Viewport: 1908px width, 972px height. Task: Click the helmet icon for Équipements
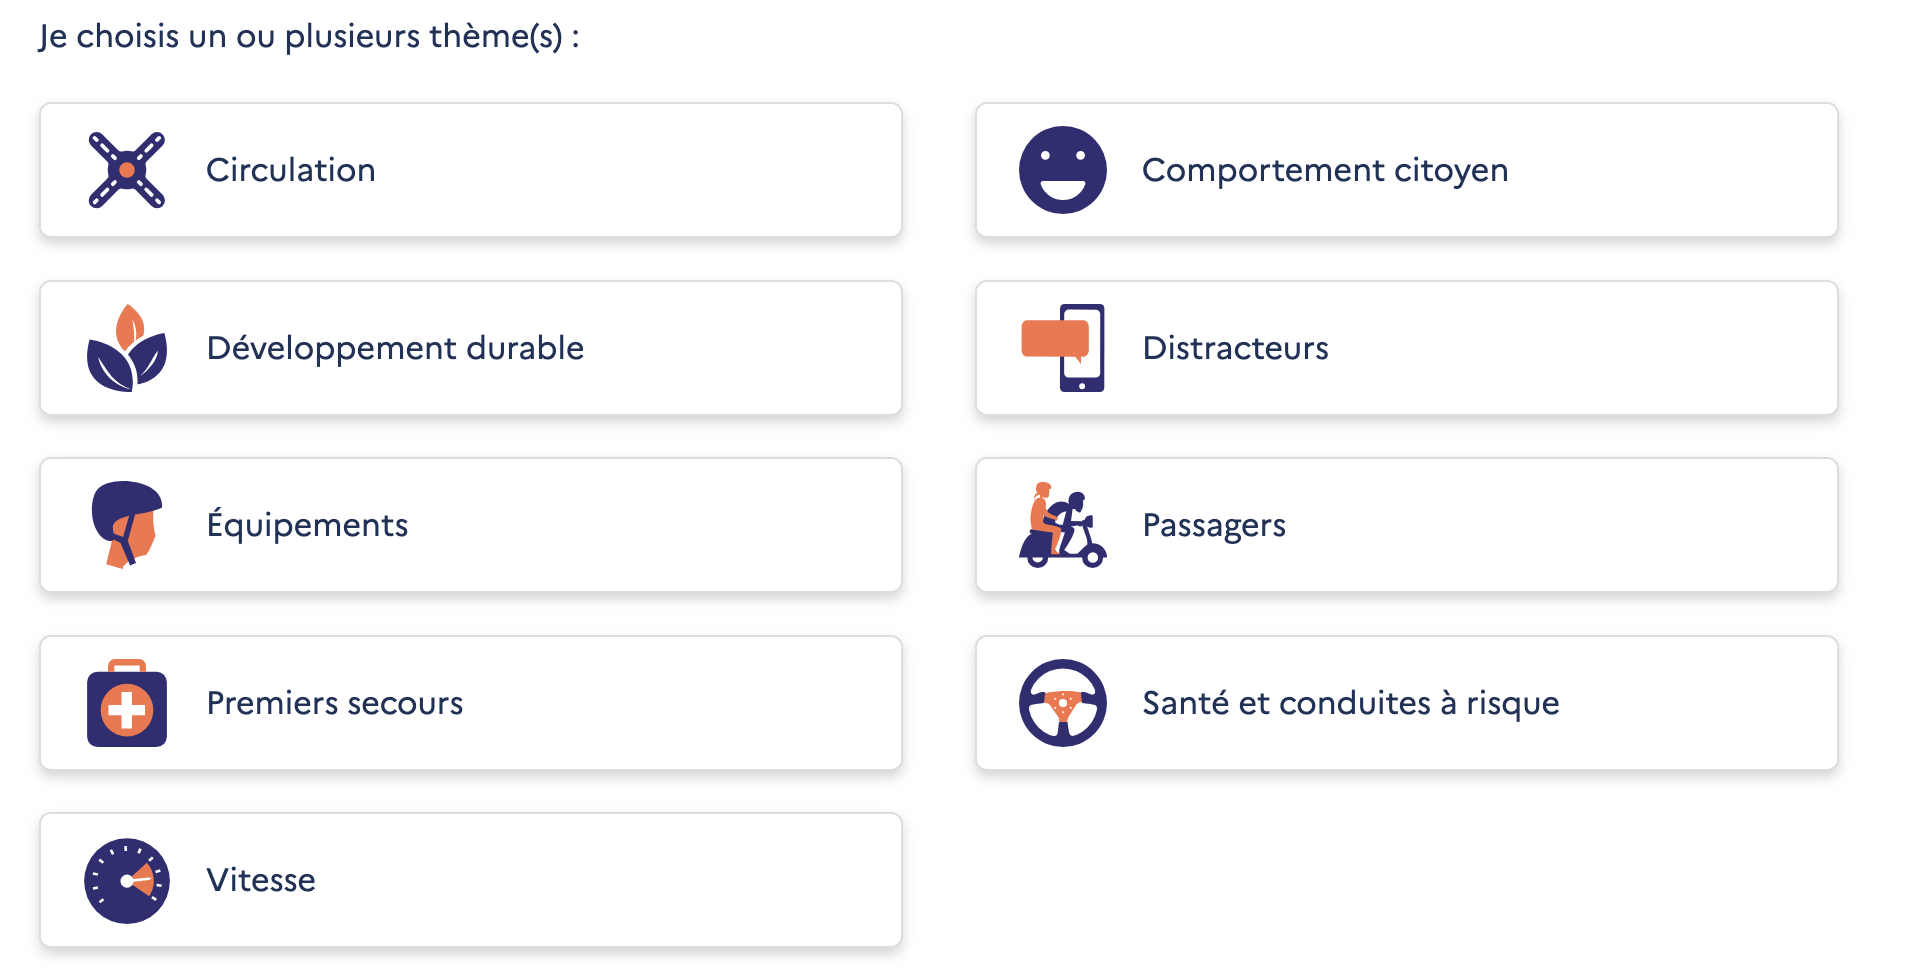[x=126, y=525]
